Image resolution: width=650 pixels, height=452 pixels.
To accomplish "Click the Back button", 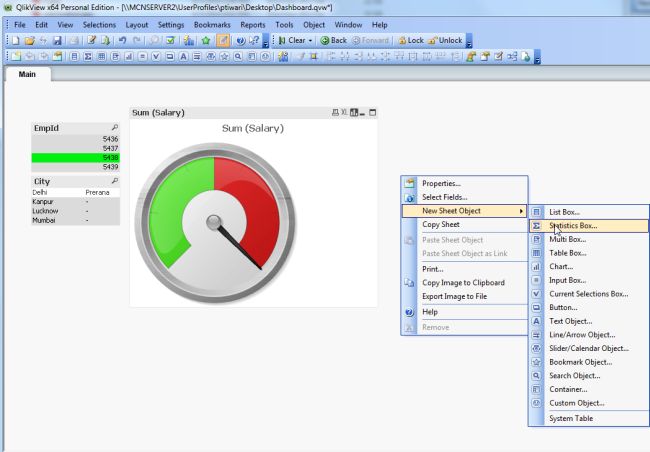I will point(334,41).
